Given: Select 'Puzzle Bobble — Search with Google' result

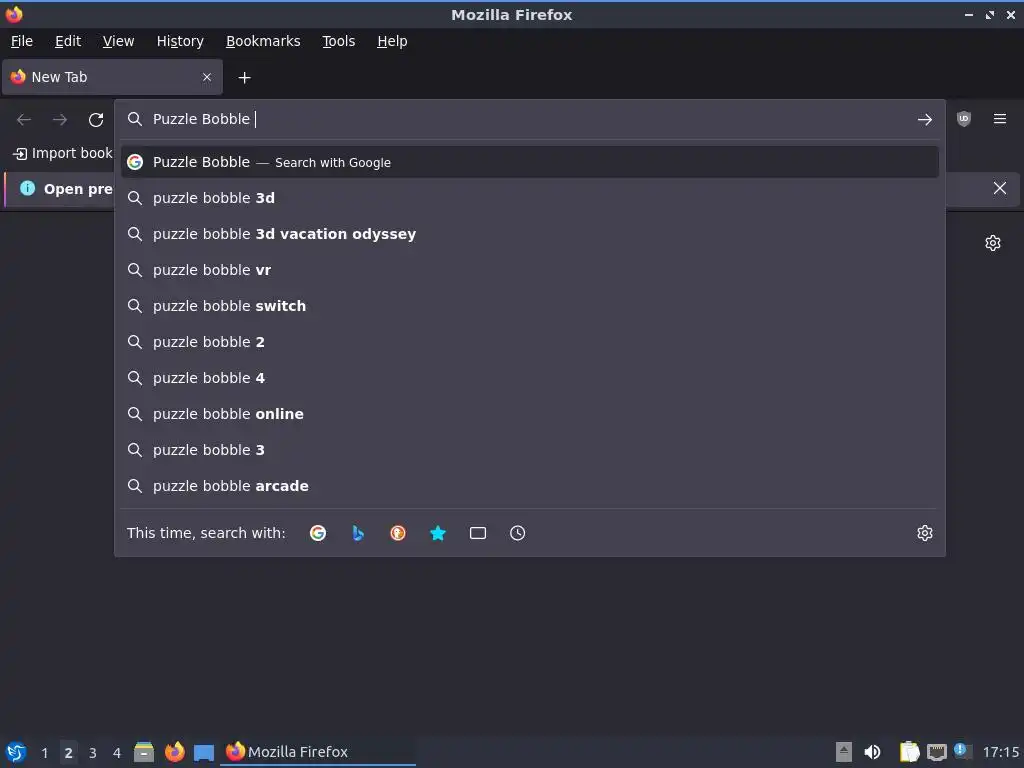Looking at the screenshot, I should tap(530, 162).
